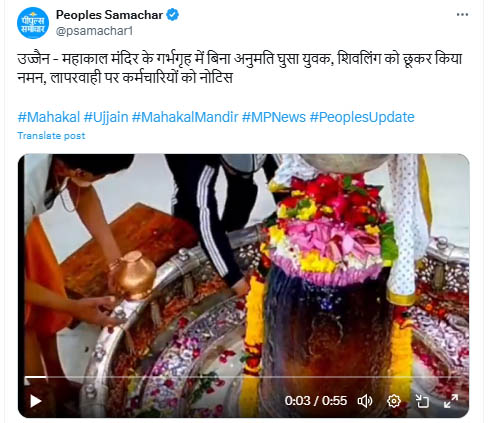Open the #PeoplesUpdate hashtag
The width and height of the screenshot is (491, 423).
362,117
